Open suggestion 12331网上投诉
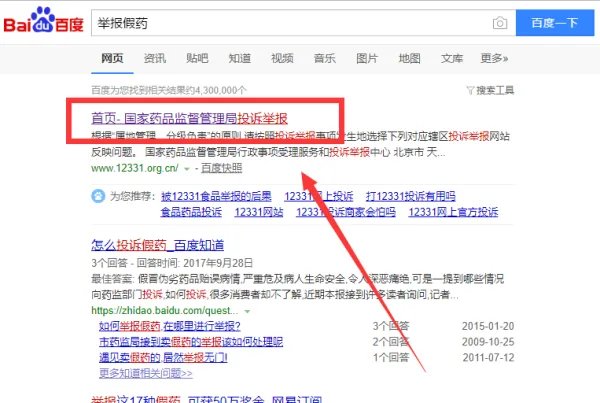600x403 pixels. (318, 196)
